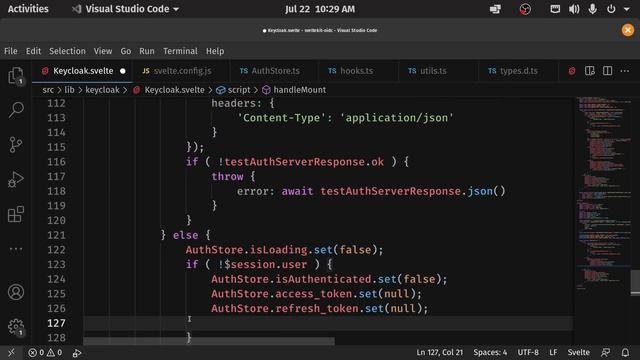
Task: Open More Actions ellipsis in editor toolbar
Action: tap(624, 71)
